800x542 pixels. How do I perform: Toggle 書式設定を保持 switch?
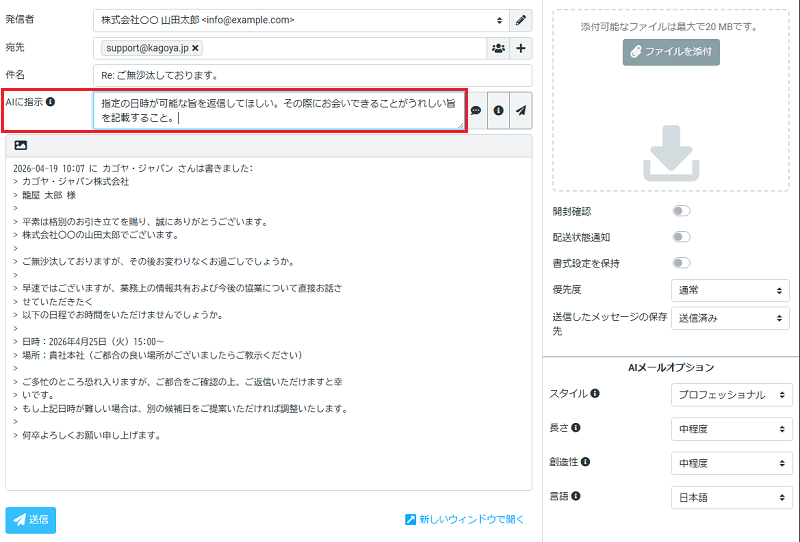681,263
